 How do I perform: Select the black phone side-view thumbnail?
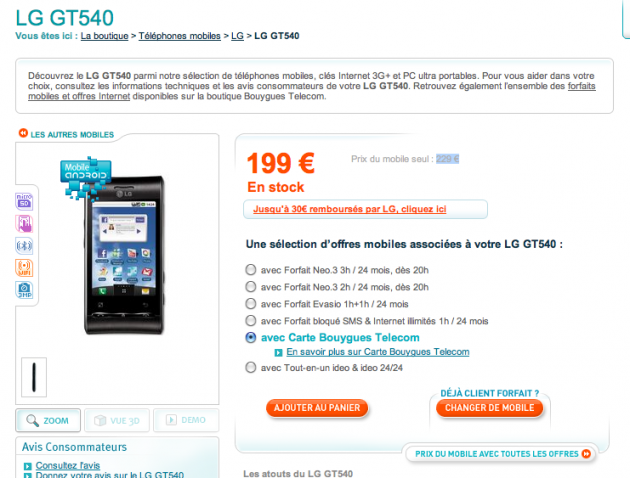(x=34, y=377)
